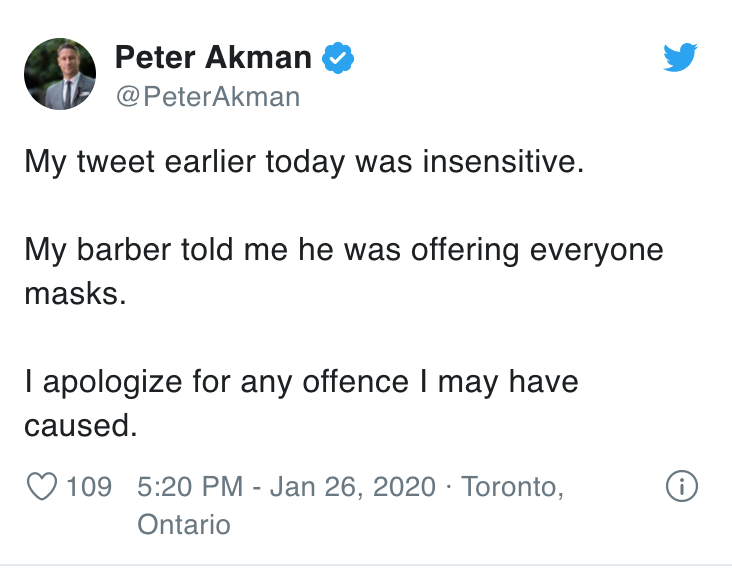The image size is (732, 572).
Task: Click the Toronto location text
Action: [x=513, y=487]
